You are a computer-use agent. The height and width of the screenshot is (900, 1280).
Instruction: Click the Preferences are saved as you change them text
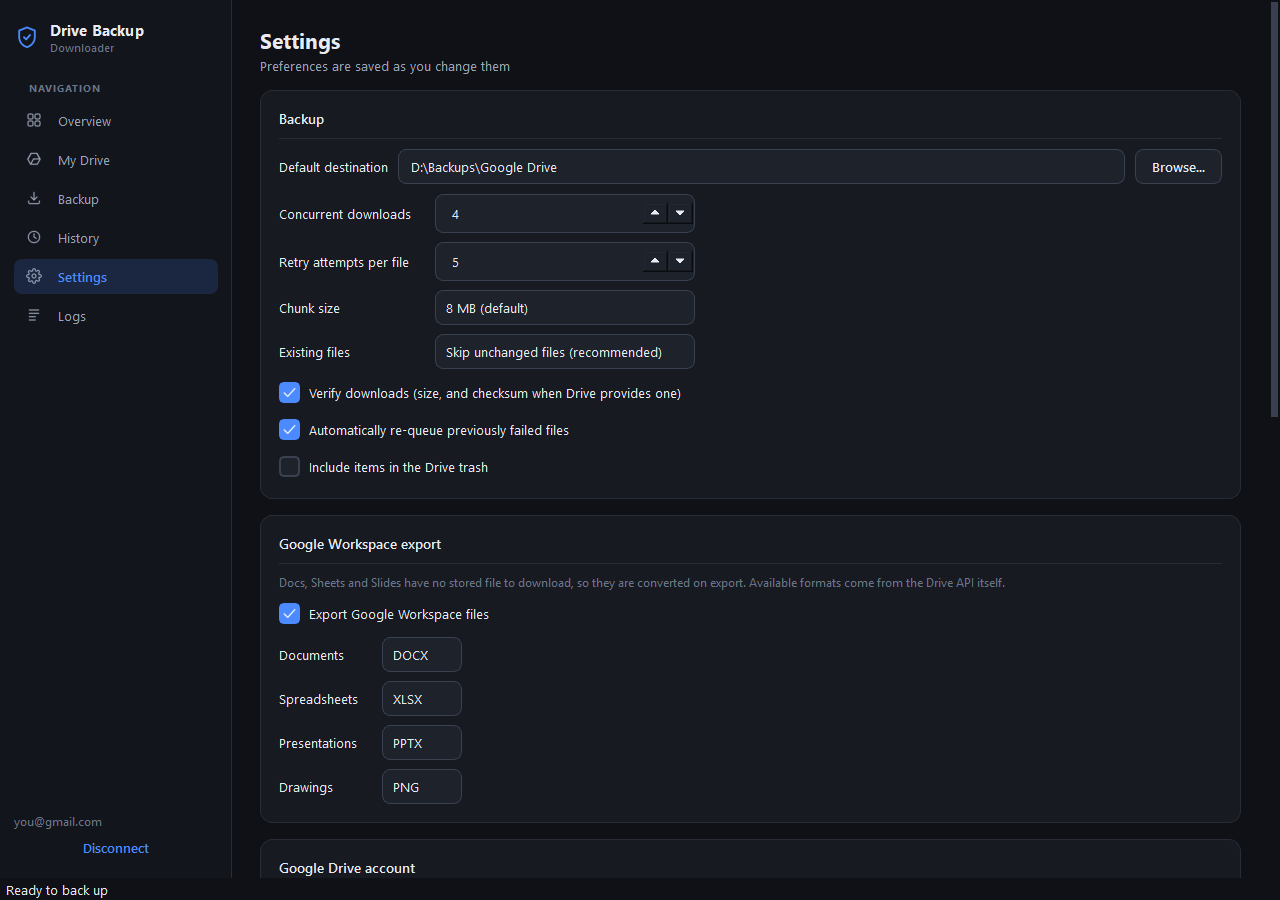click(385, 67)
